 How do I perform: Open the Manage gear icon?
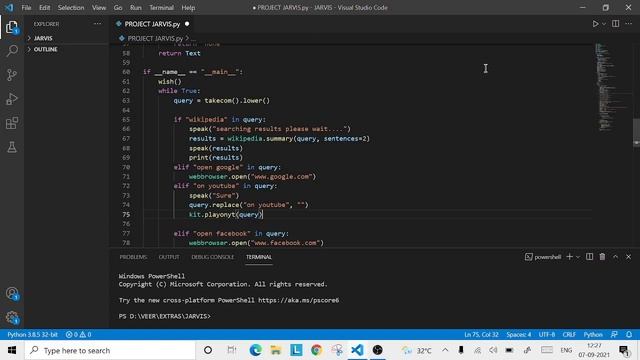[x=12, y=318]
